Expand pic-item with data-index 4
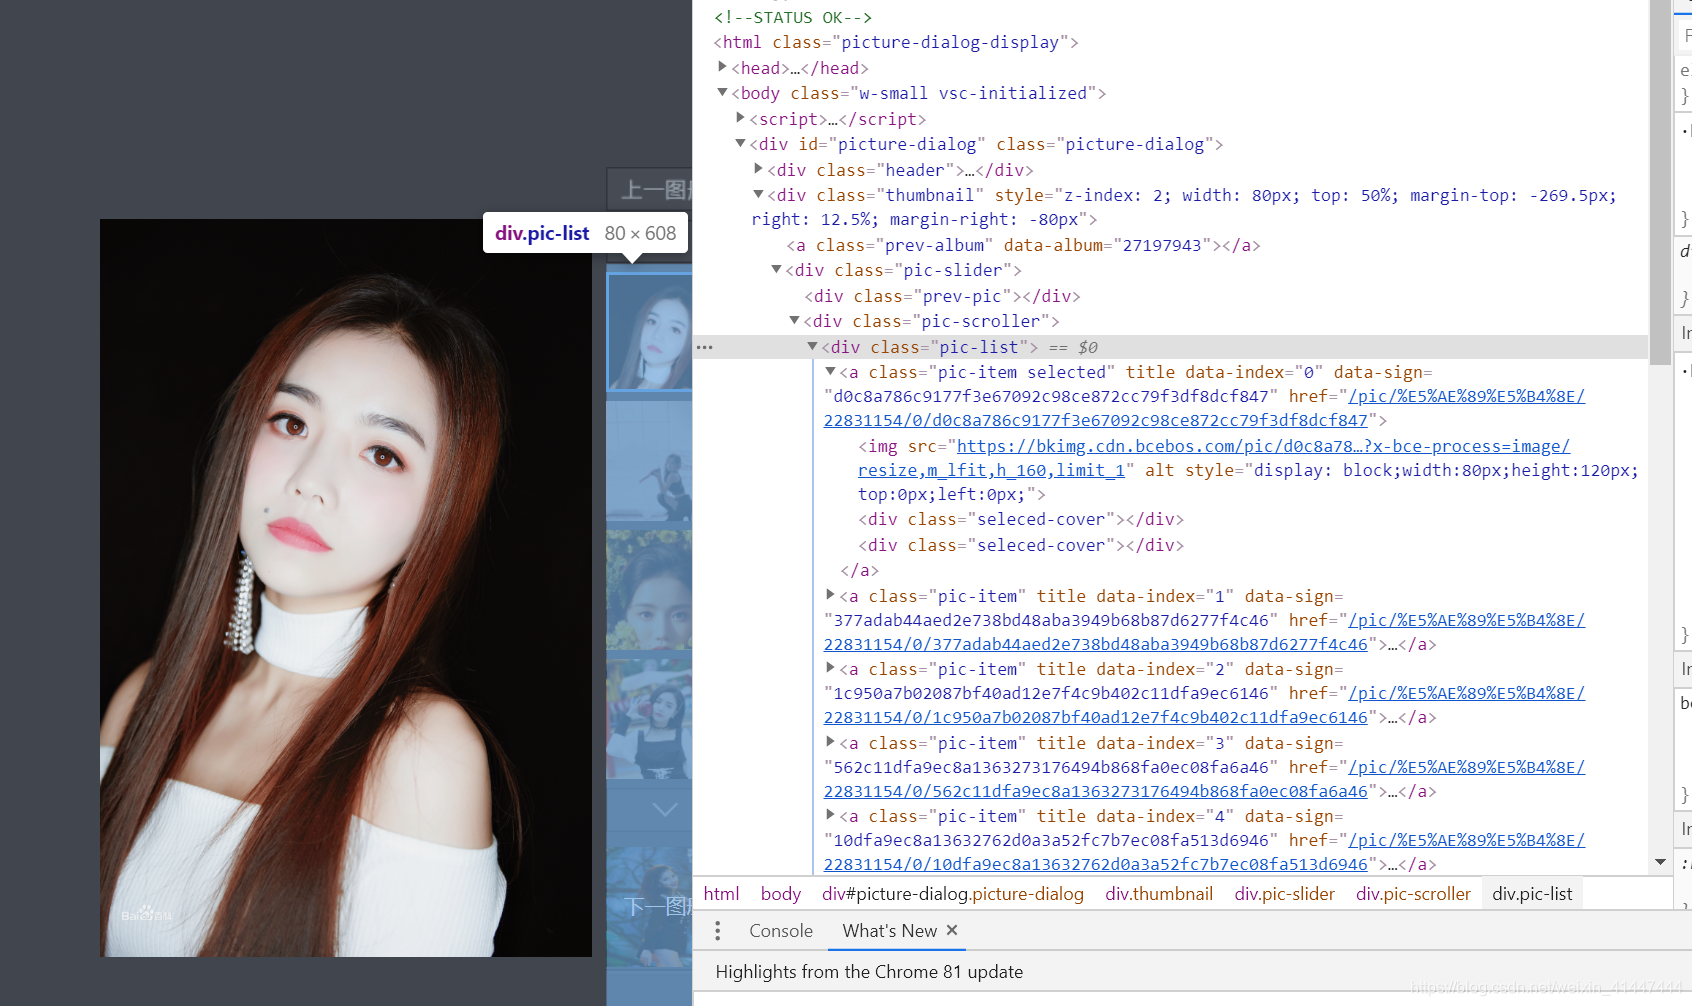The image size is (1692, 1006). pyautogui.click(x=830, y=815)
